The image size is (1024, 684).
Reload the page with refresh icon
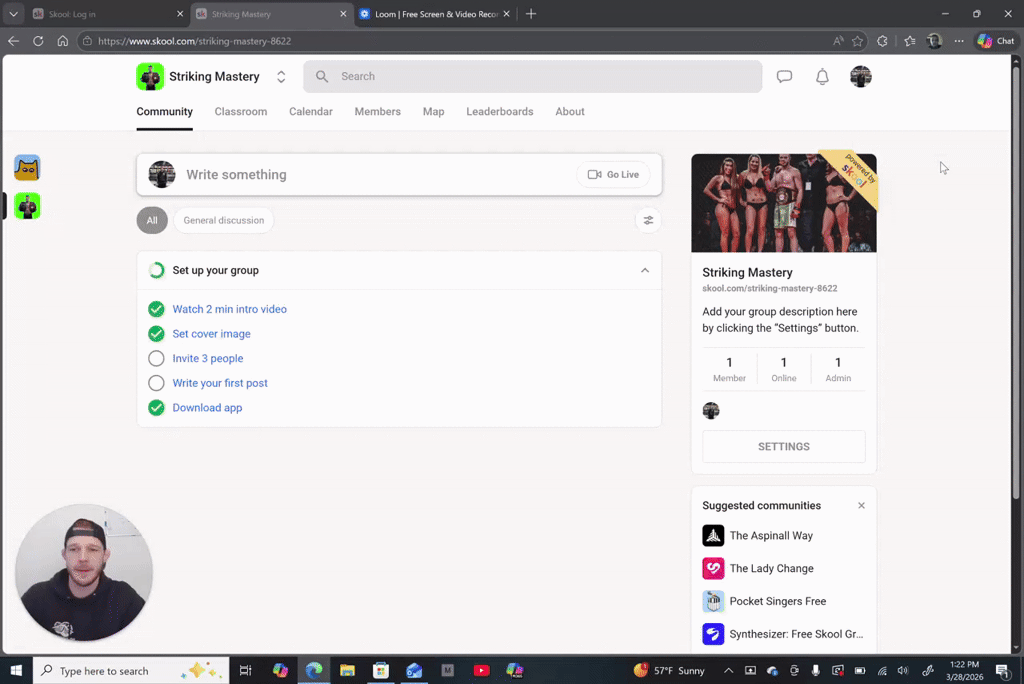point(38,41)
